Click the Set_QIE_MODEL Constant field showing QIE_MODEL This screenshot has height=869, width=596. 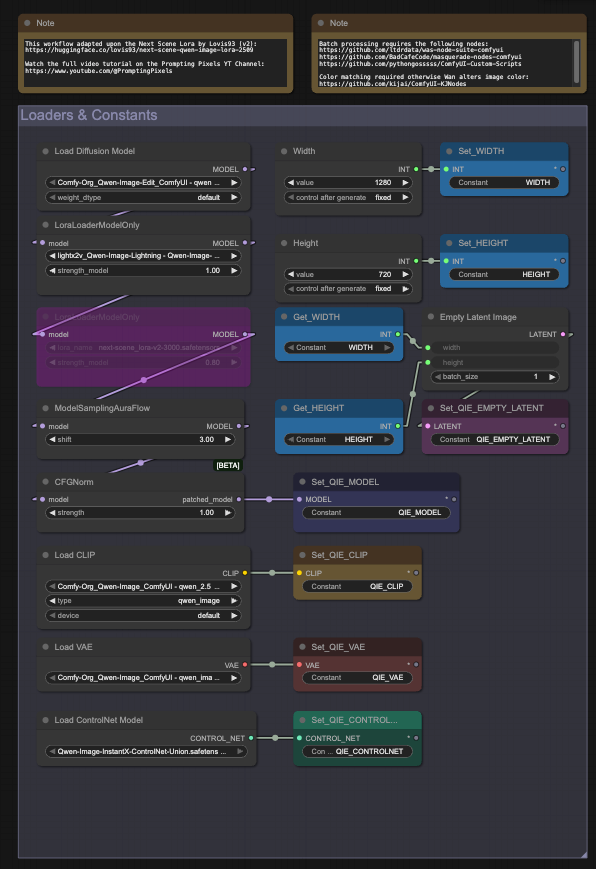tap(376, 513)
